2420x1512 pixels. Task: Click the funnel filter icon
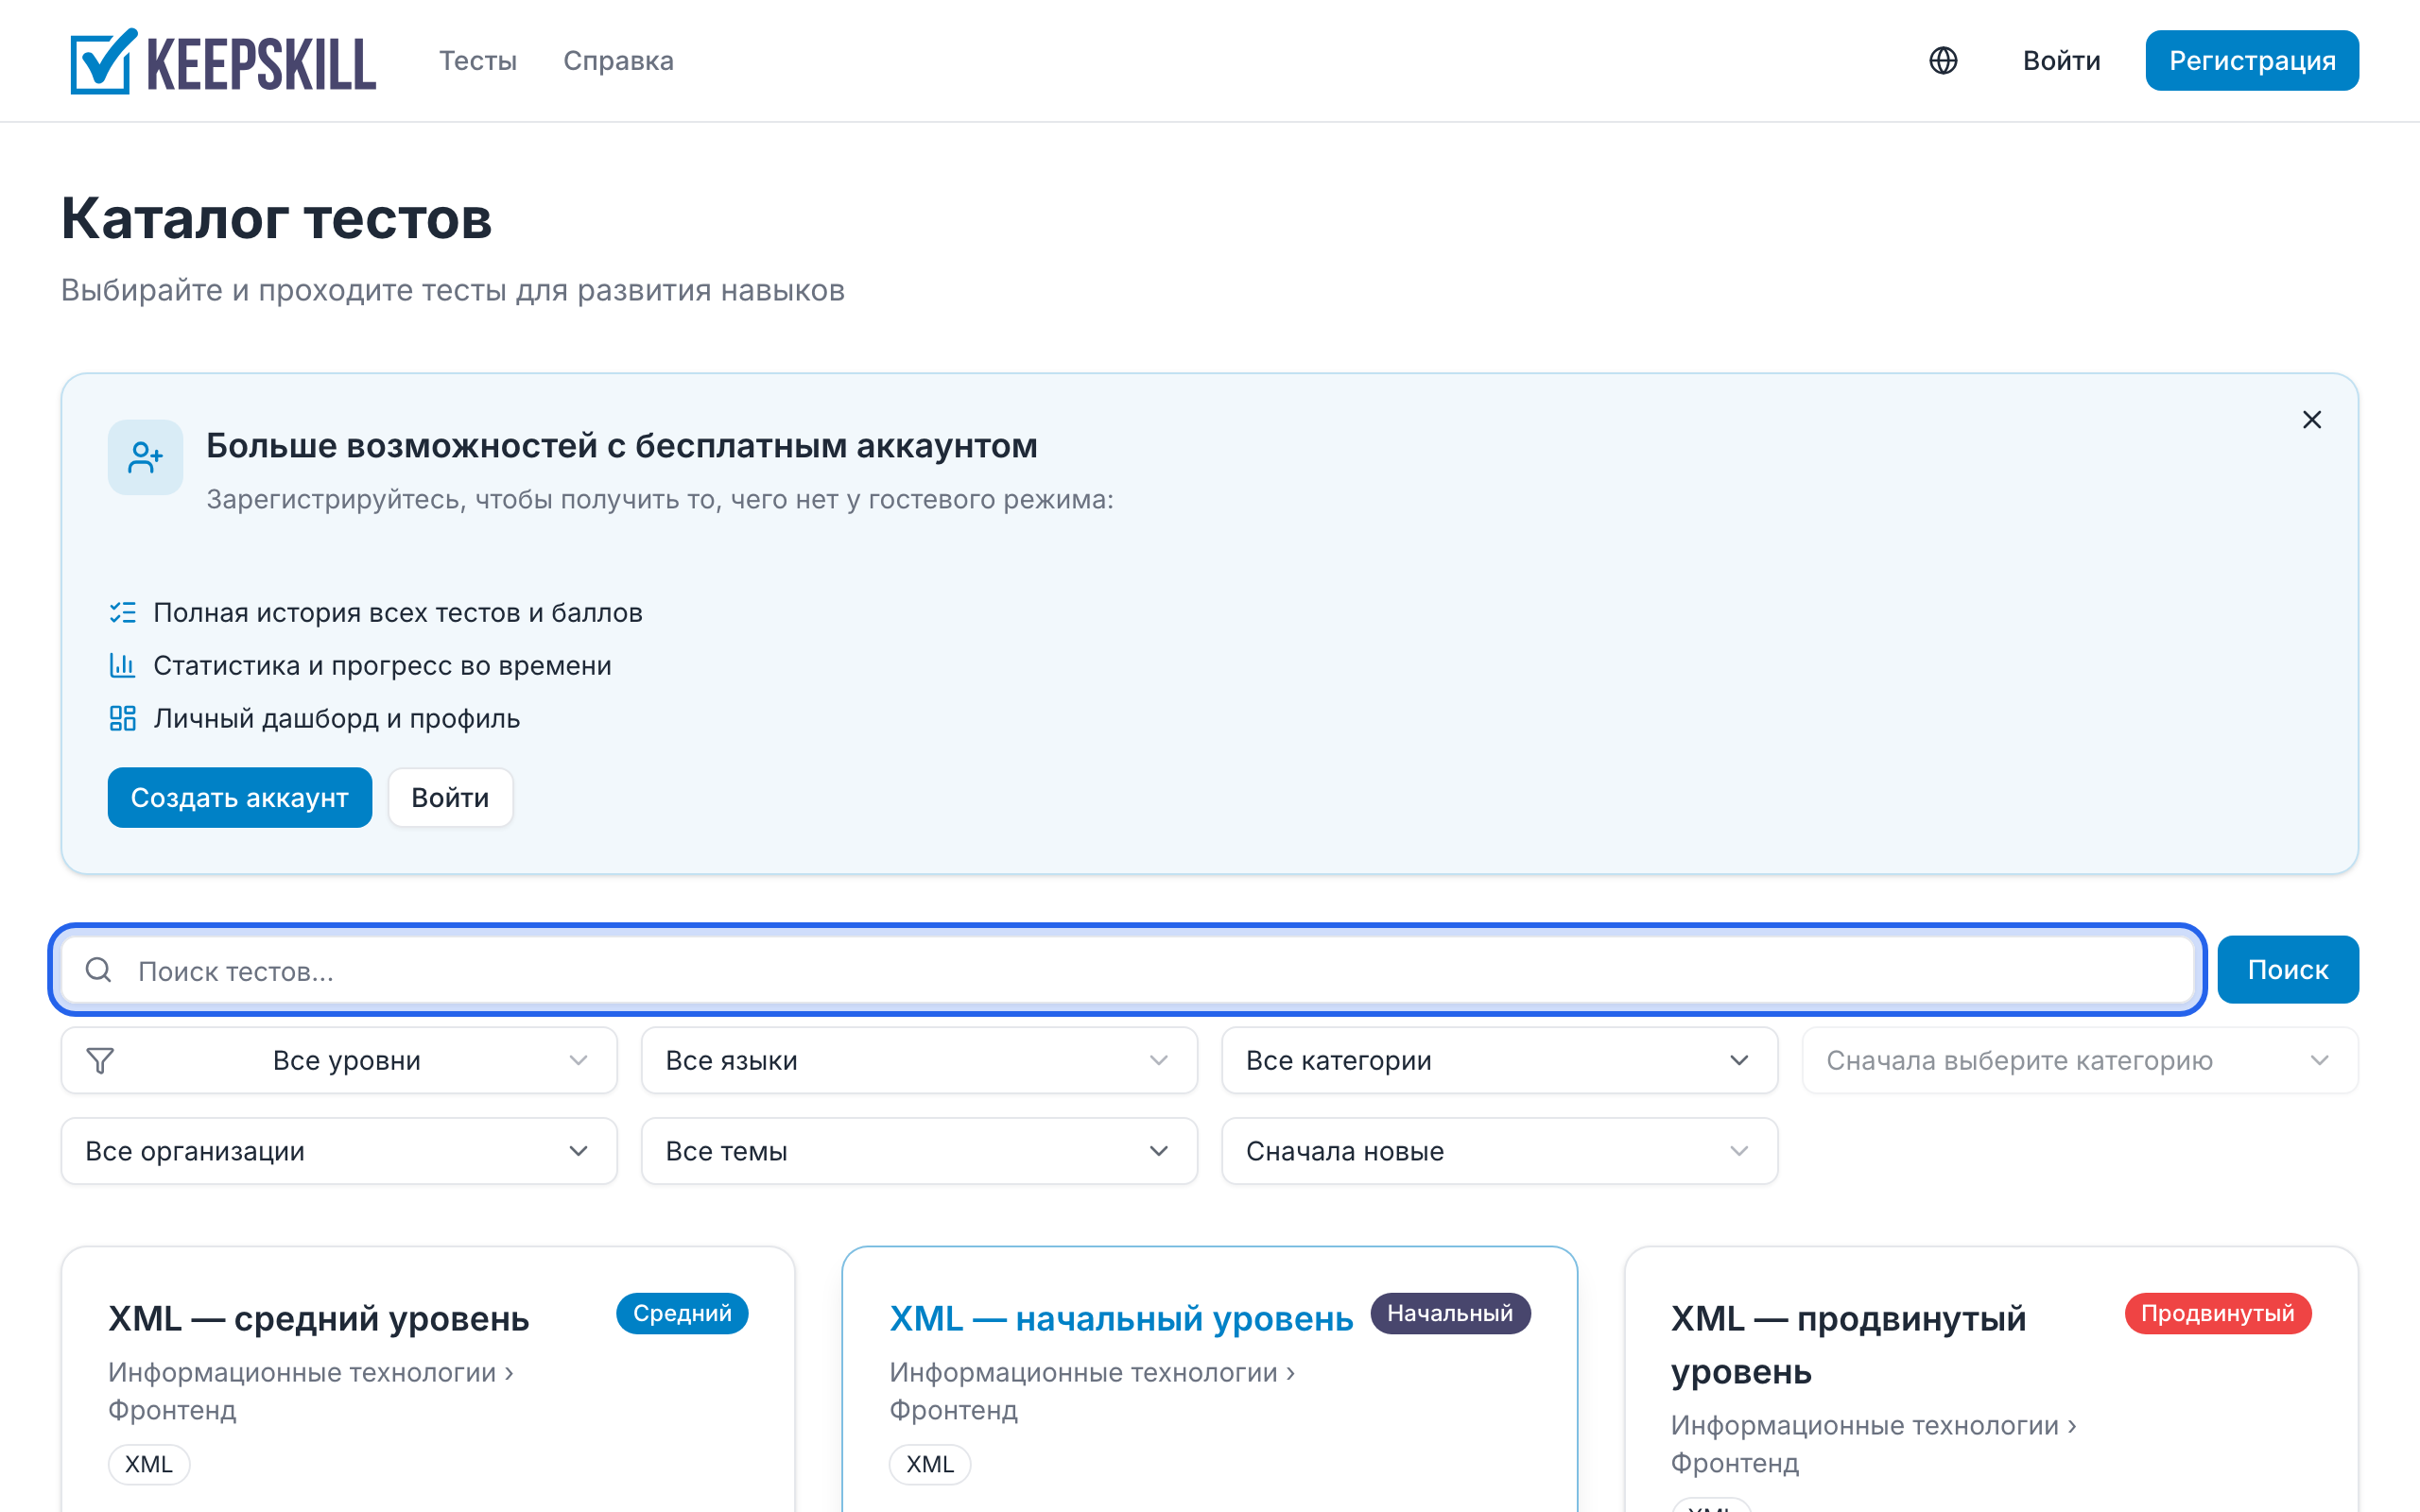(100, 1061)
